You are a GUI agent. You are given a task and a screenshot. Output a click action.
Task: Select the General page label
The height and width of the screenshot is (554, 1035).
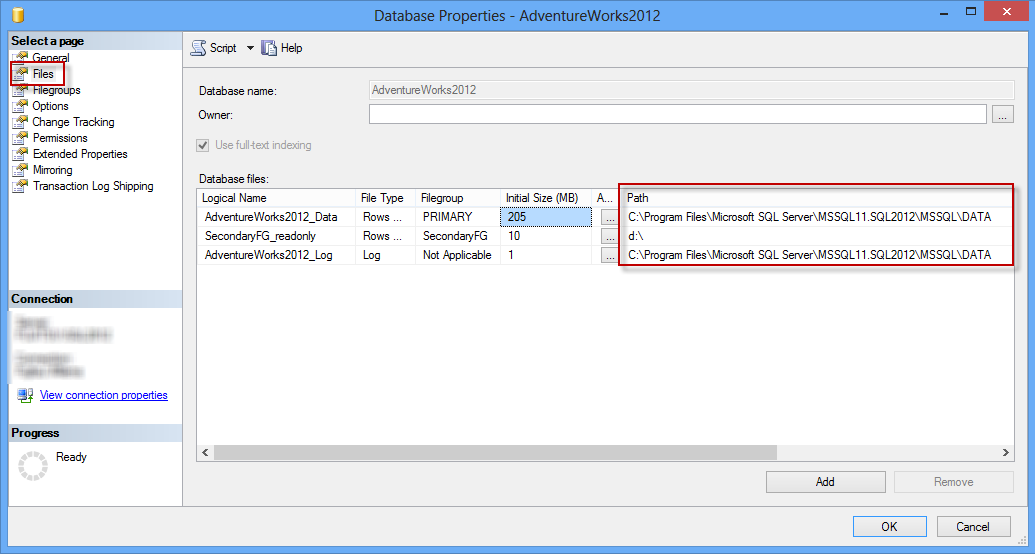pyautogui.click(x=51, y=57)
